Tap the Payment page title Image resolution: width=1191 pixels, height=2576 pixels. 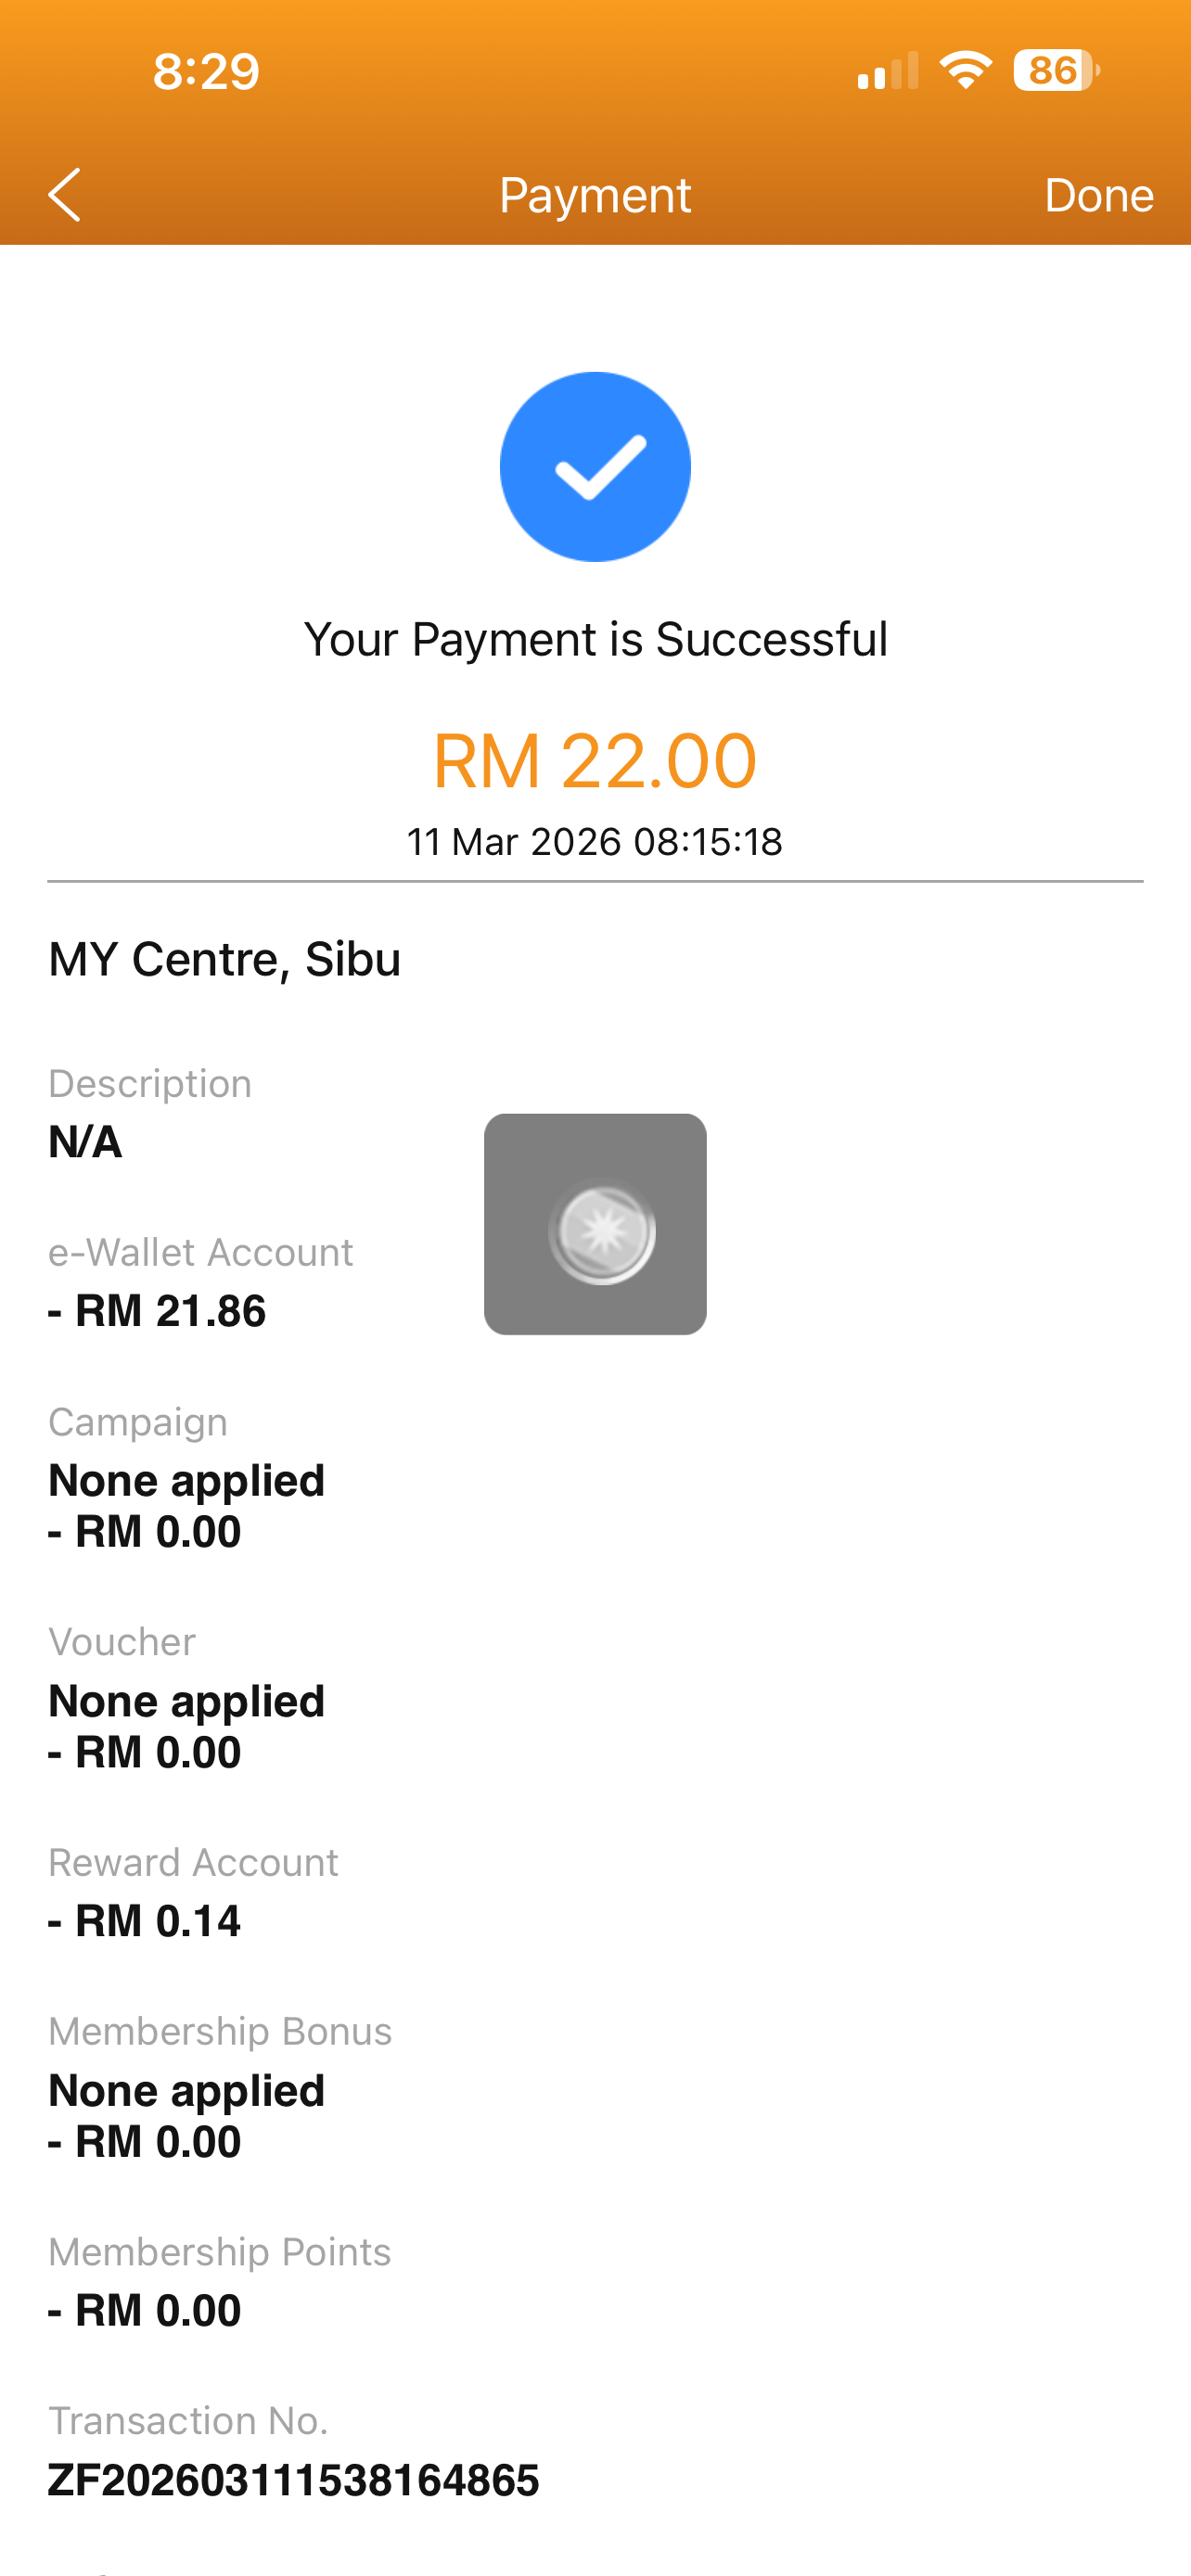pyautogui.click(x=595, y=195)
